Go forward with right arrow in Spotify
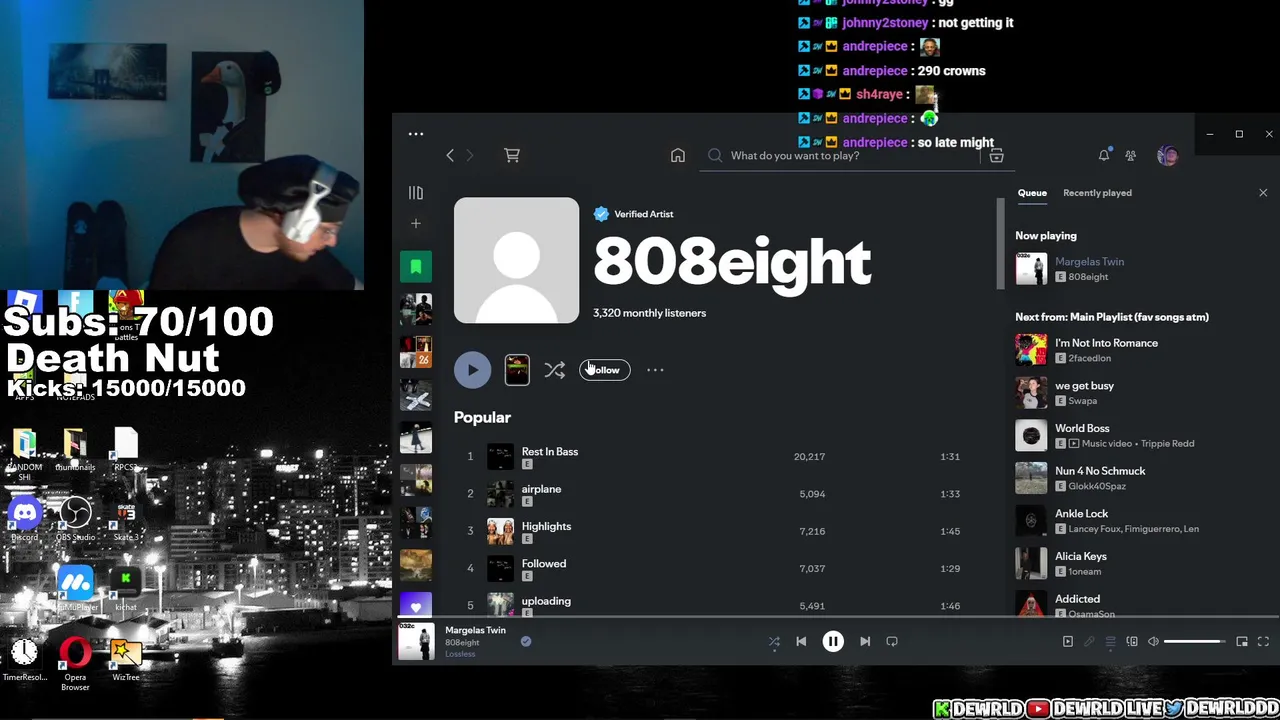This screenshot has height=720, width=1280. [x=470, y=155]
